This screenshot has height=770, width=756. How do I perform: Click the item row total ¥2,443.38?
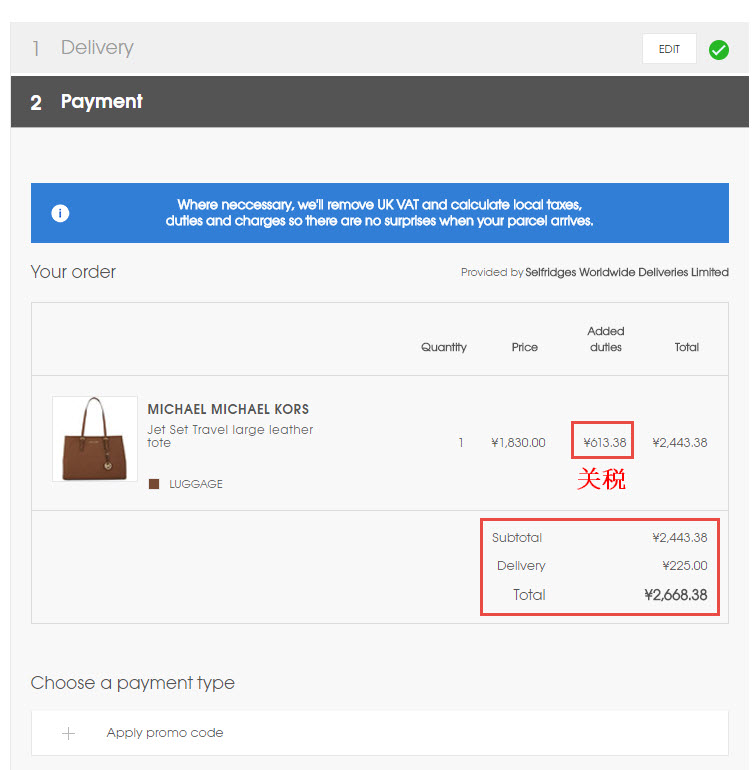(x=679, y=442)
